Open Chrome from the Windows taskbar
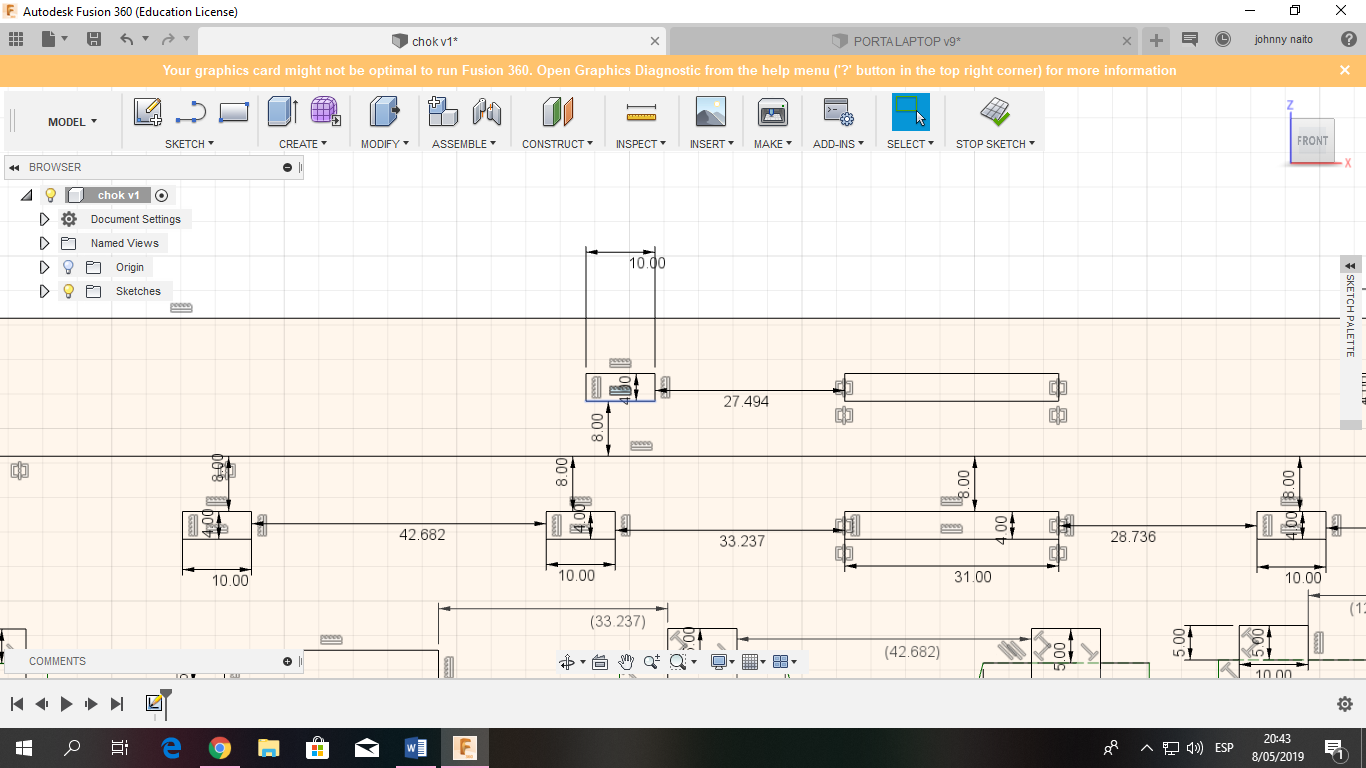This screenshot has width=1366, height=768. [220, 747]
